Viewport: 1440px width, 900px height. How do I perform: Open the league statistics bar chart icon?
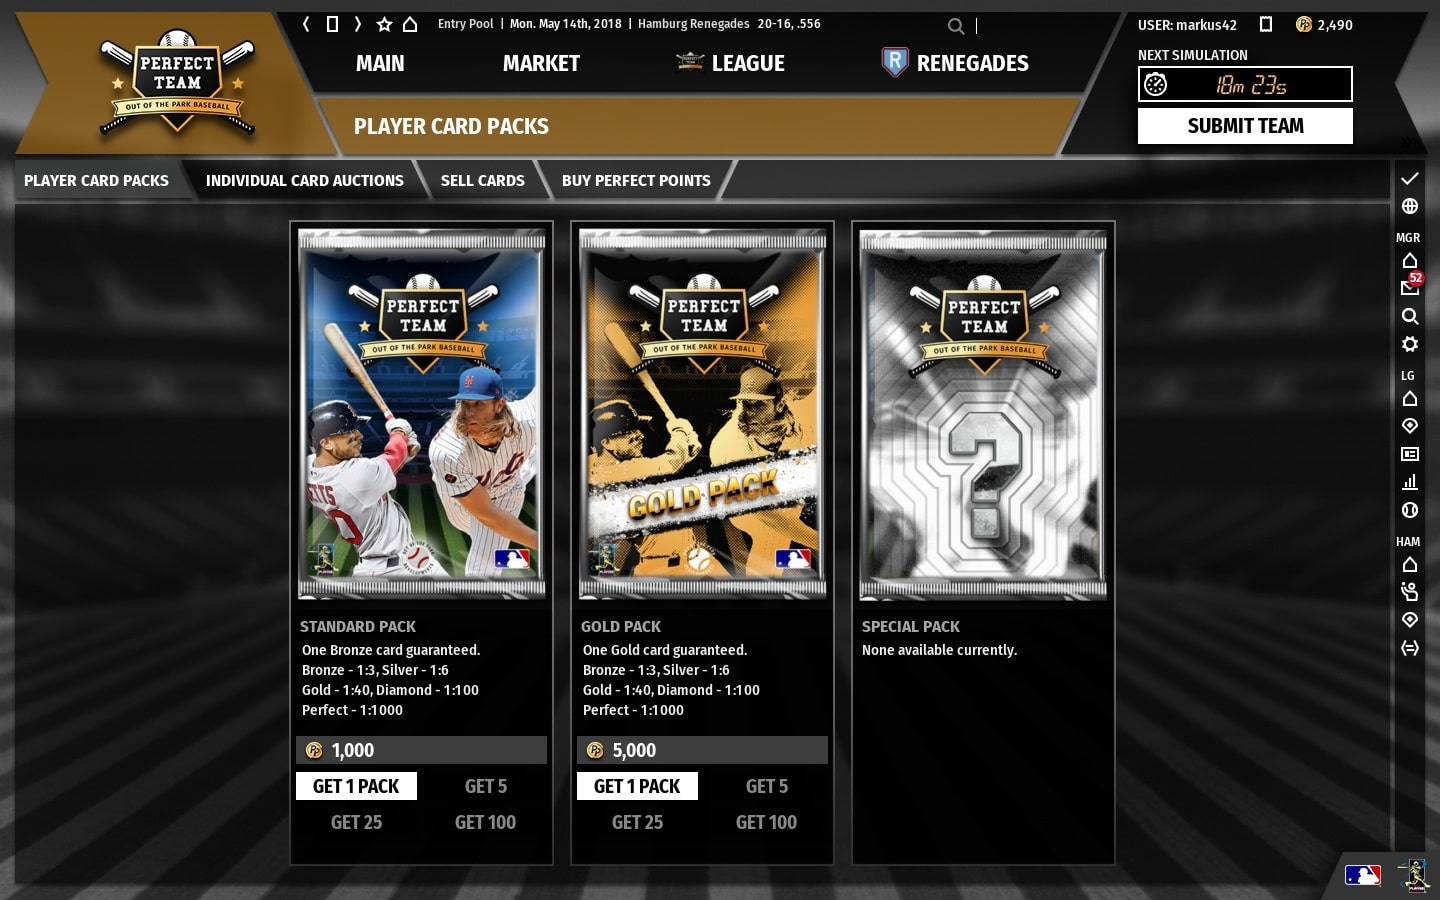coord(1410,482)
